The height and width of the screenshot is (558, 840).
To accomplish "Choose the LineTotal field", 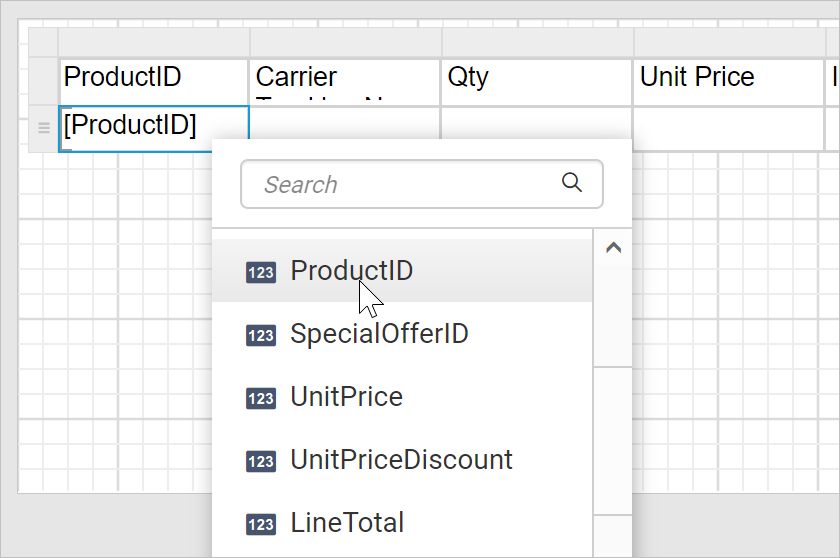I will point(402,523).
